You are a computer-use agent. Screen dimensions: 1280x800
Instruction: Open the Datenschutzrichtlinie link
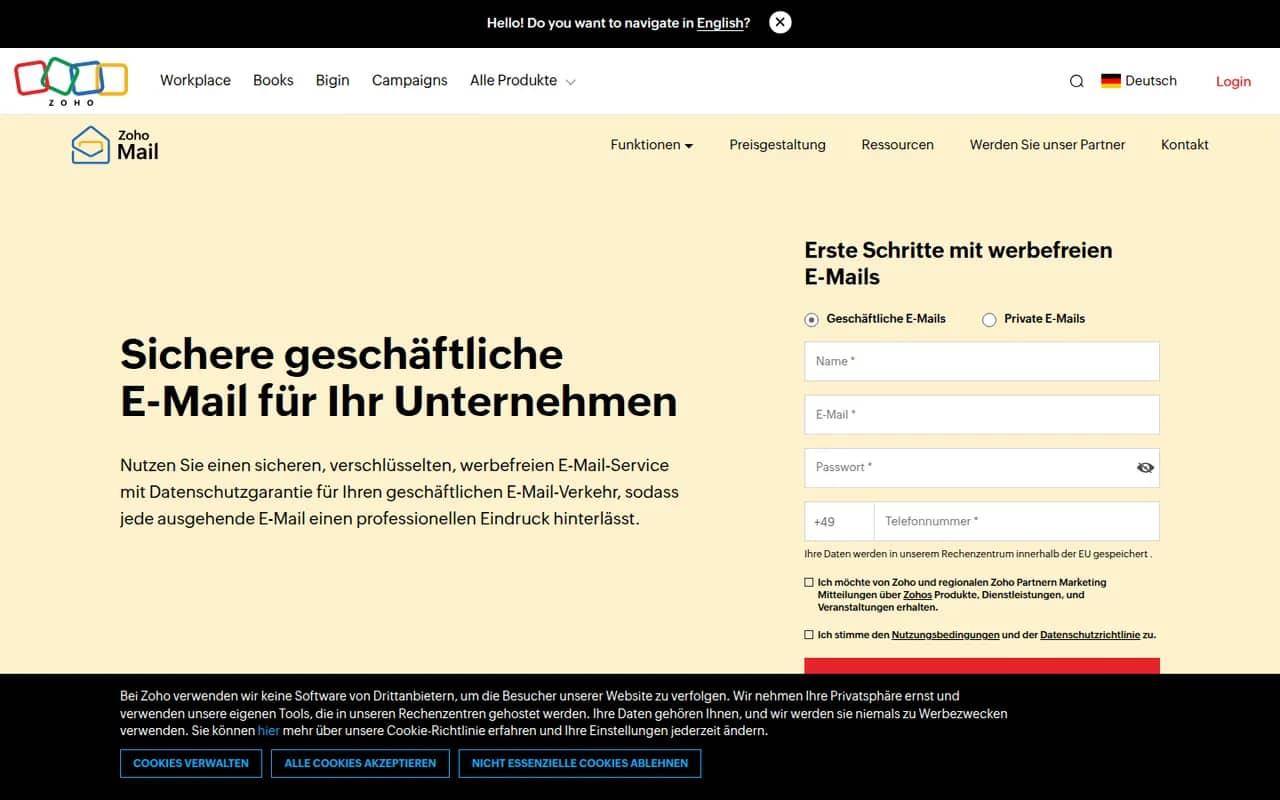(1090, 635)
